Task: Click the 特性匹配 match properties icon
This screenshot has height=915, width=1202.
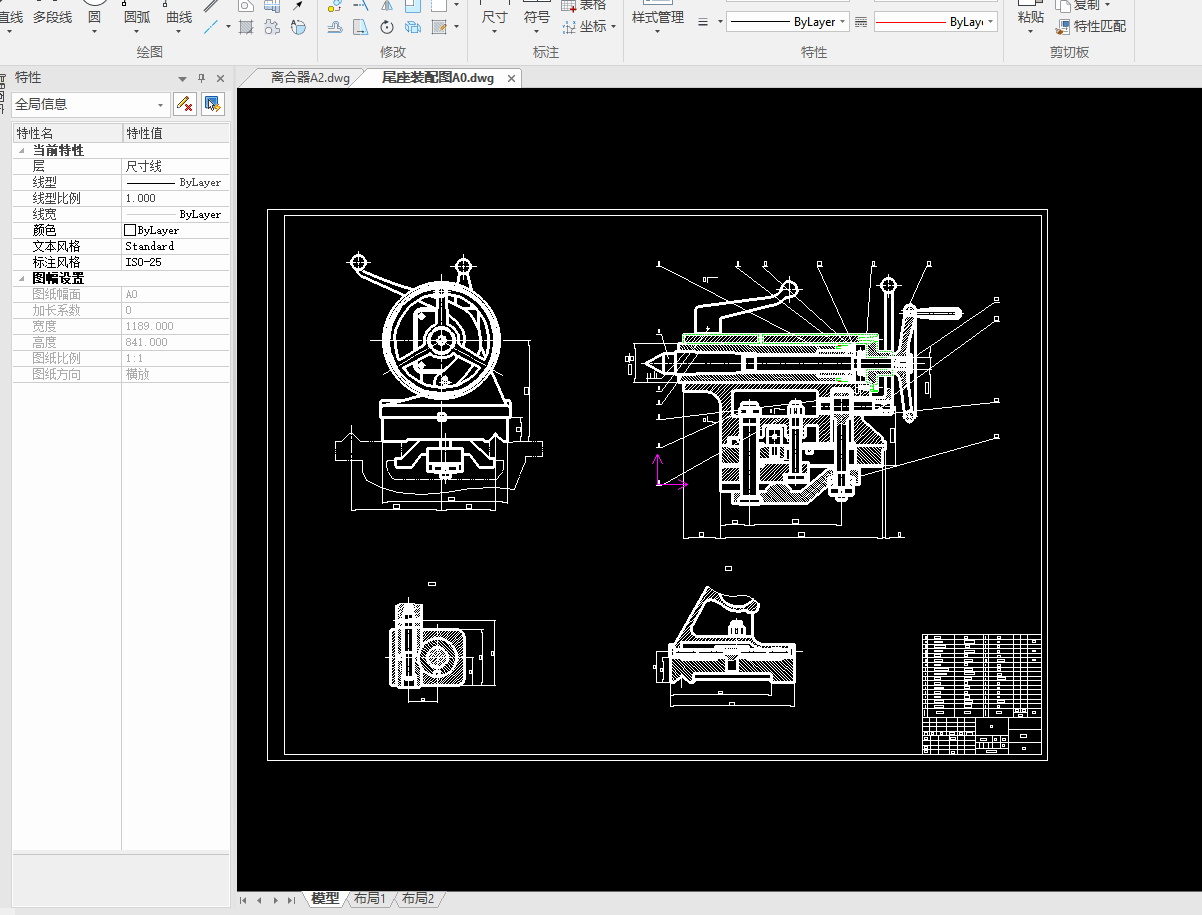Action: click(1063, 26)
